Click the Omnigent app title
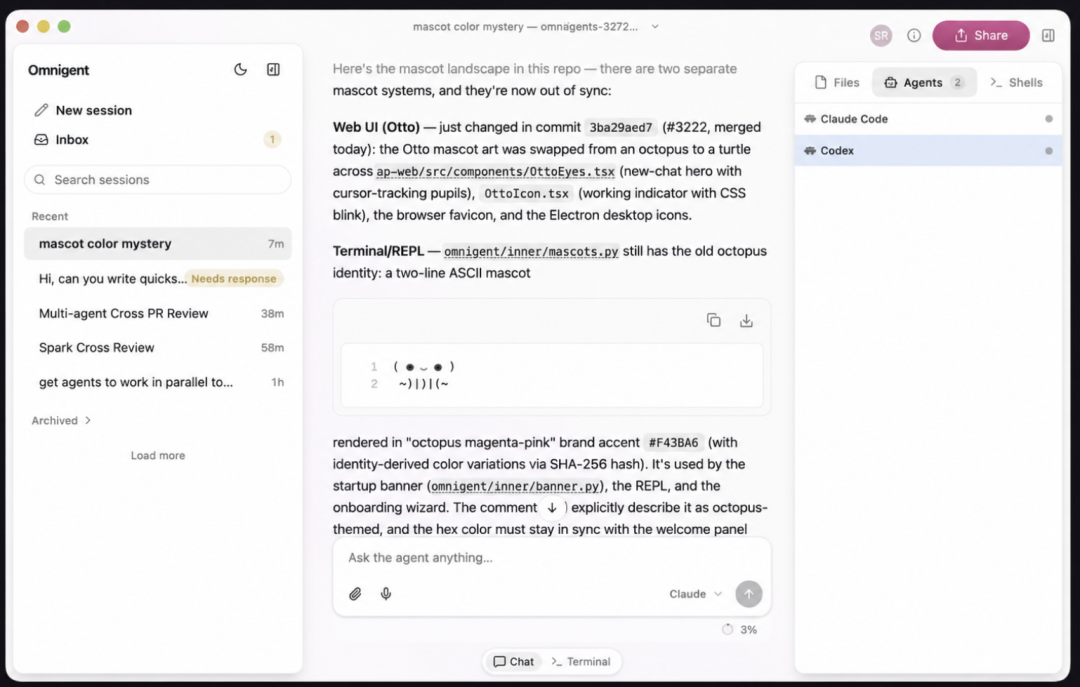The image size is (1080, 687). tap(59, 70)
